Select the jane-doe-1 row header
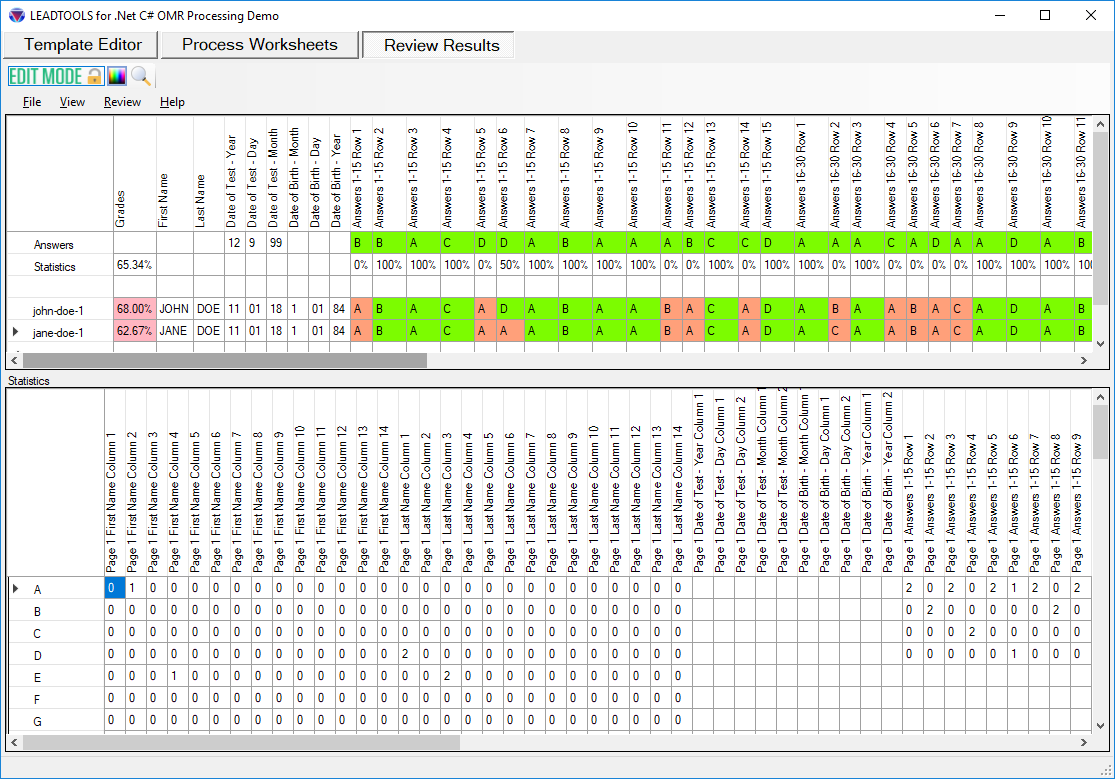 [x=60, y=332]
